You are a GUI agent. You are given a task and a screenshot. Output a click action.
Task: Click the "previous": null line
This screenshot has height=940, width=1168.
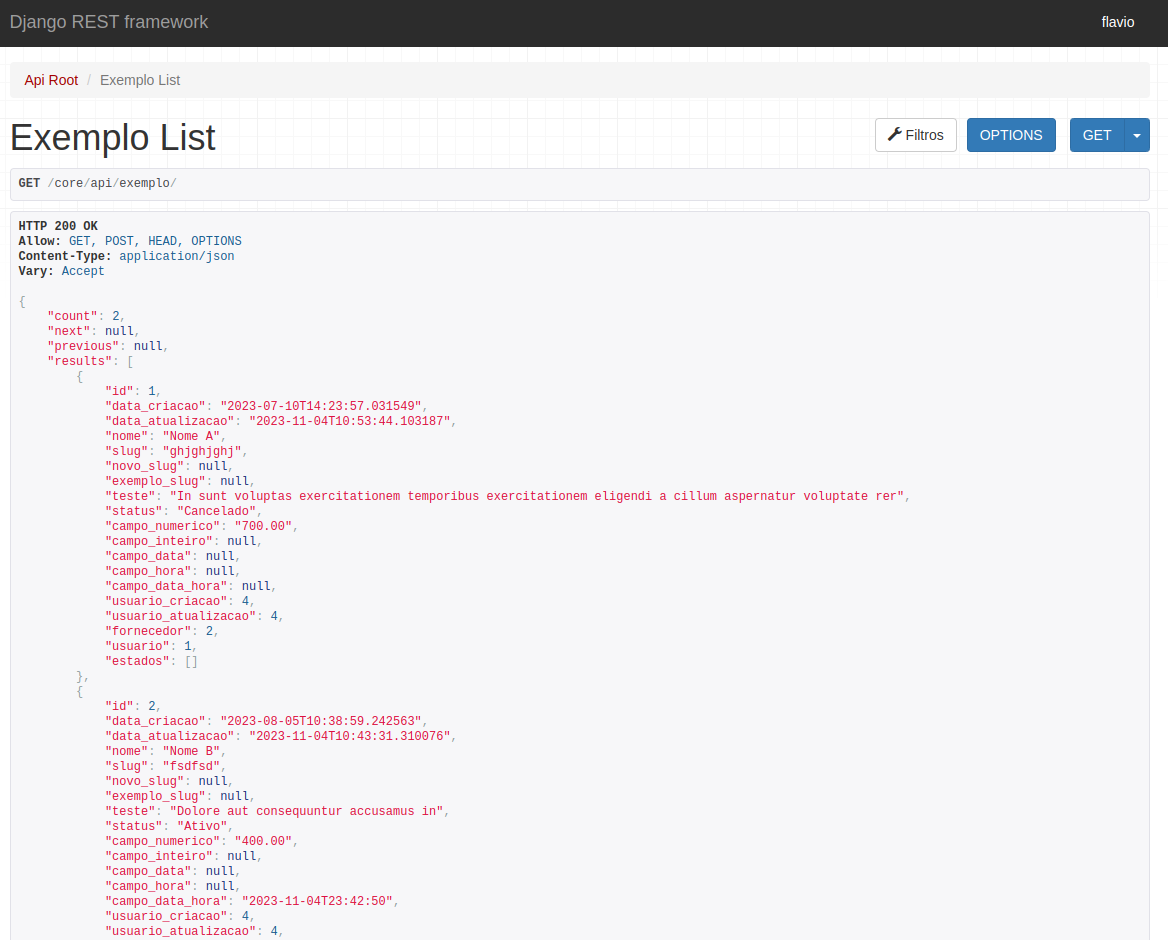(x=107, y=346)
